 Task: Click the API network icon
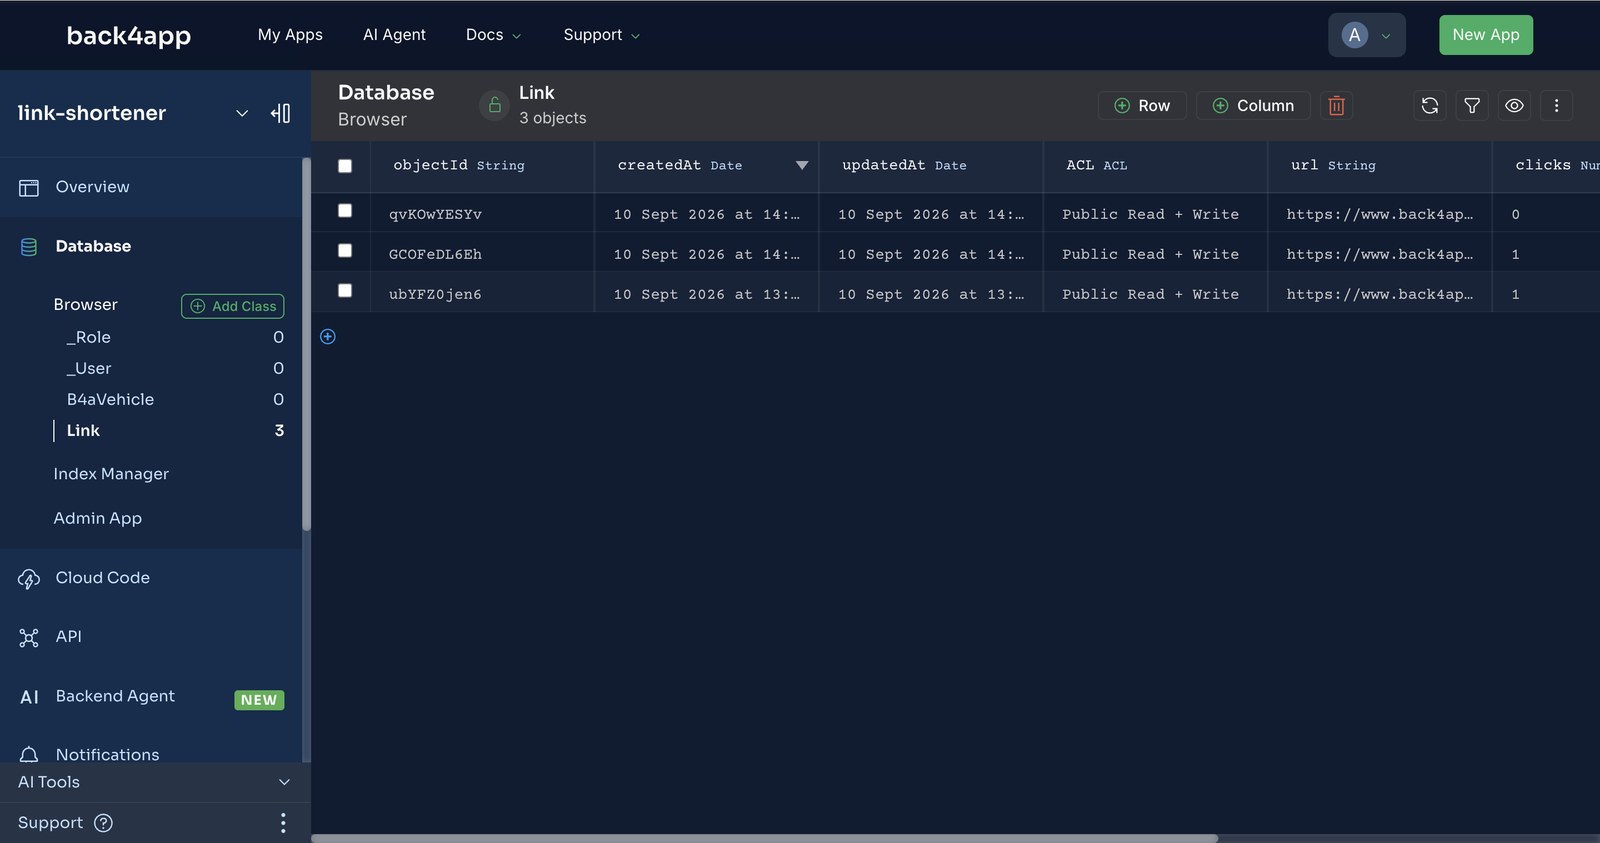(x=29, y=637)
